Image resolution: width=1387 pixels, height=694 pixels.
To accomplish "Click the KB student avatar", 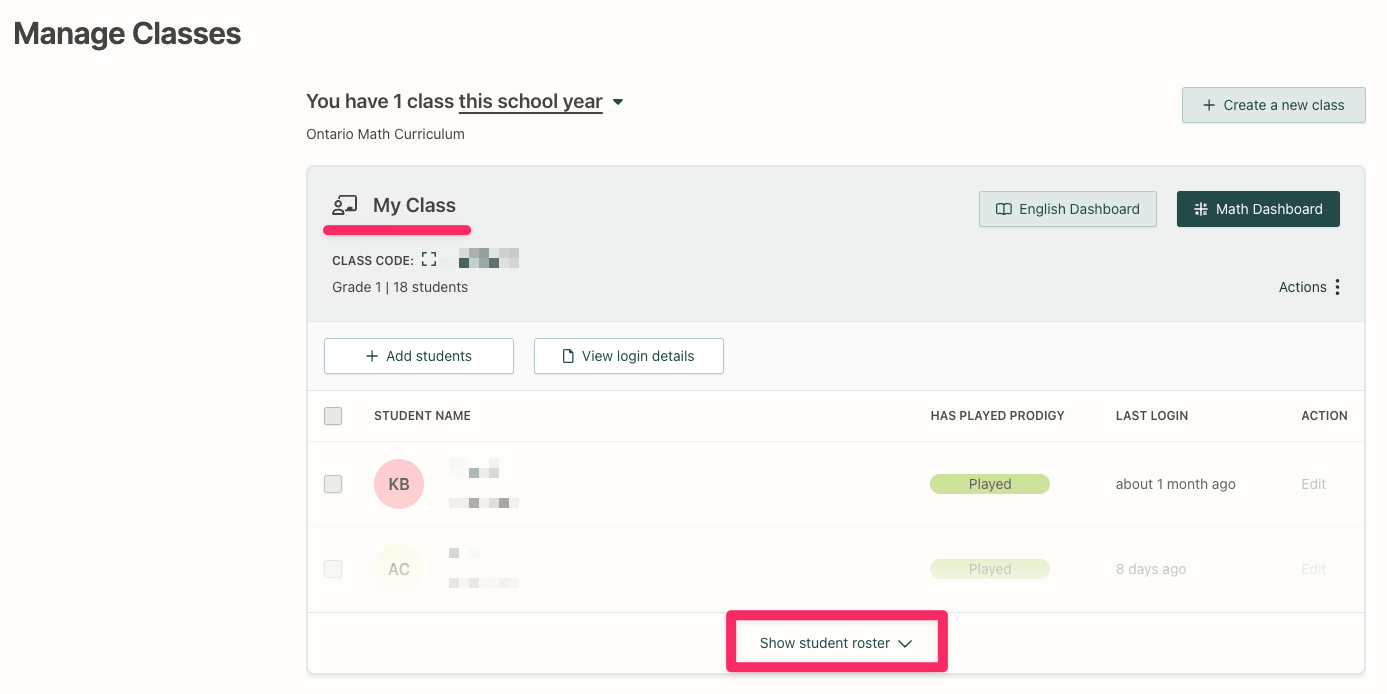I will (x=399, y=483).
